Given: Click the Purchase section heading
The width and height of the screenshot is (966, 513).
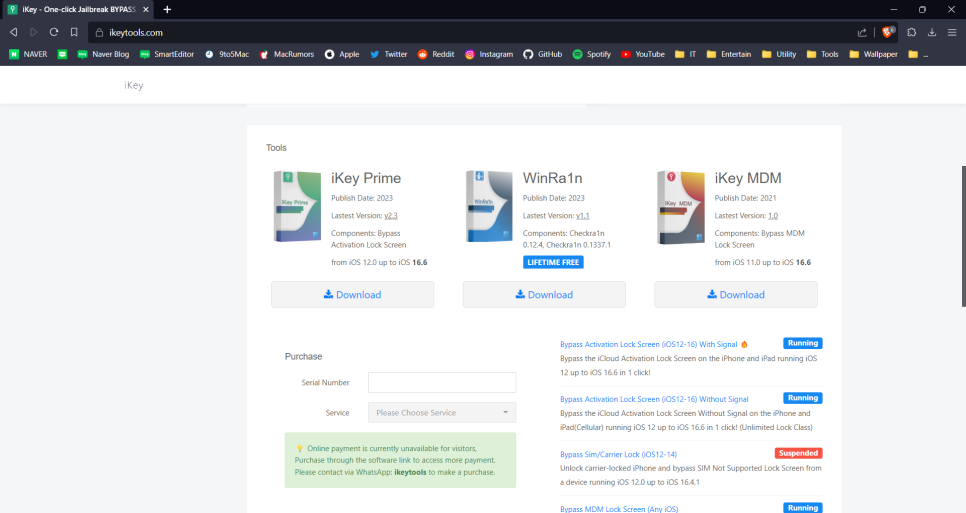Looking at the screenshot, I should (x=303, y=357).
